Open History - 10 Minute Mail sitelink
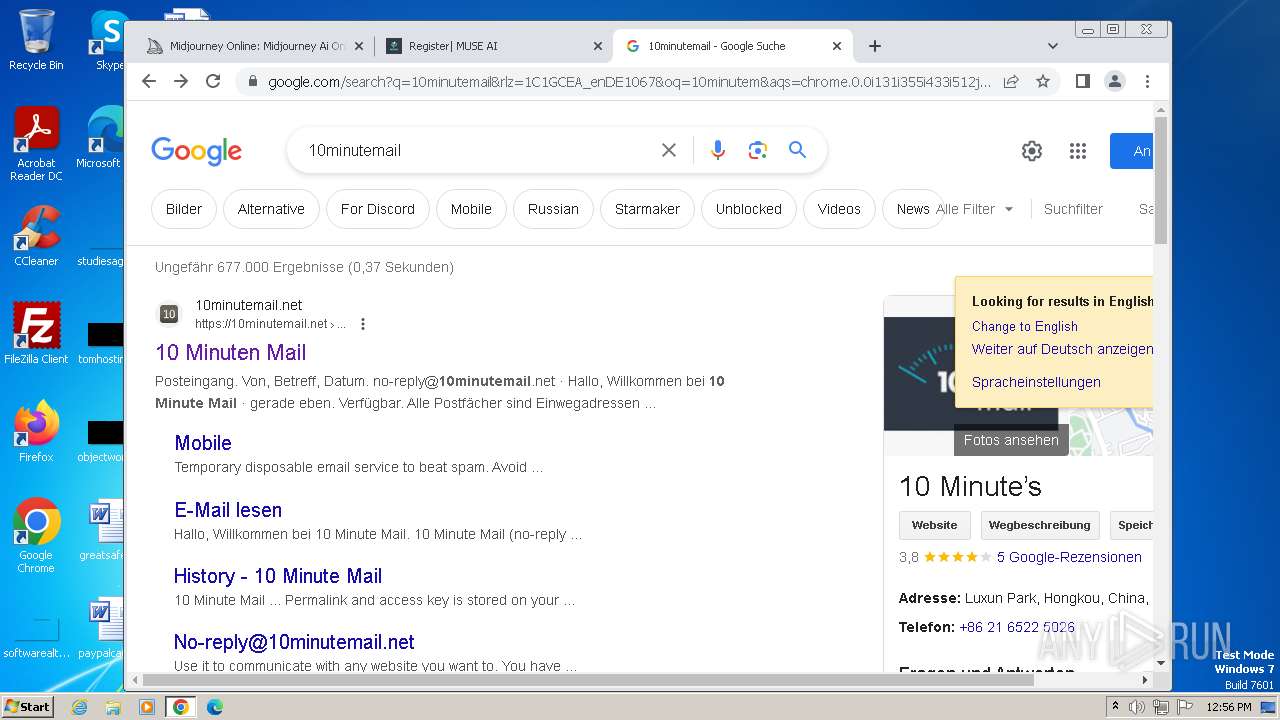The height and width of the screenshot is (720, 1280). pos(278,576)
